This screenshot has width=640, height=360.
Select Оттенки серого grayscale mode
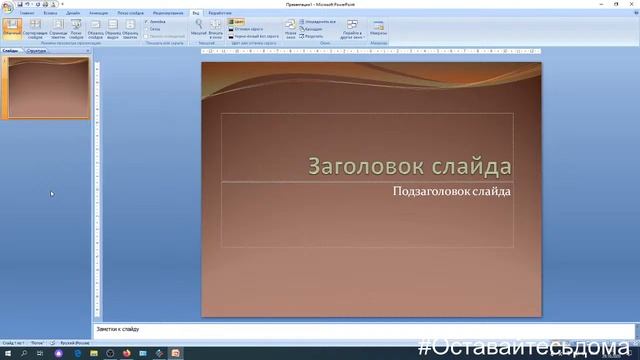246,29
